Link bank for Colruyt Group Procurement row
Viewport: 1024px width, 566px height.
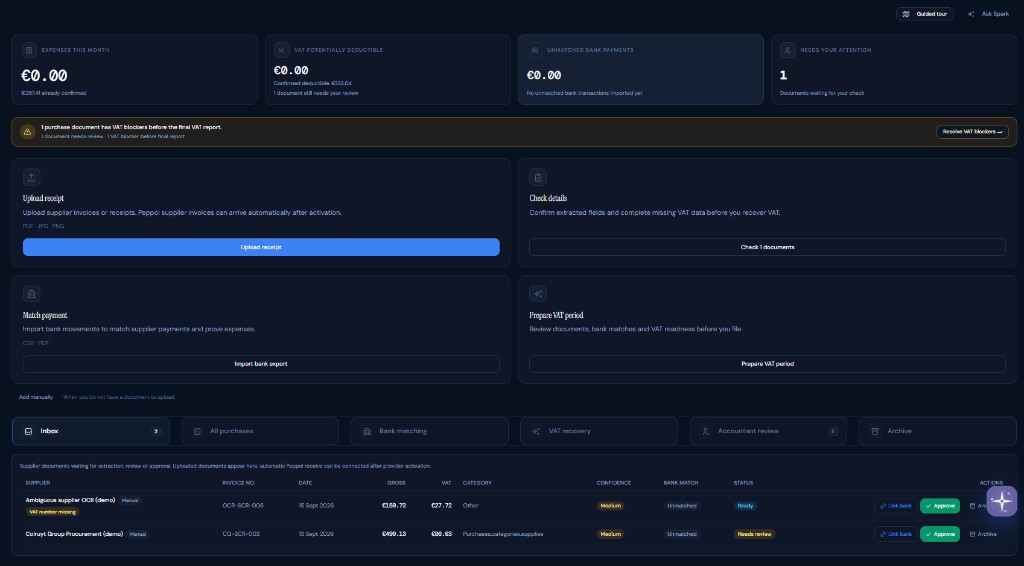895,534
